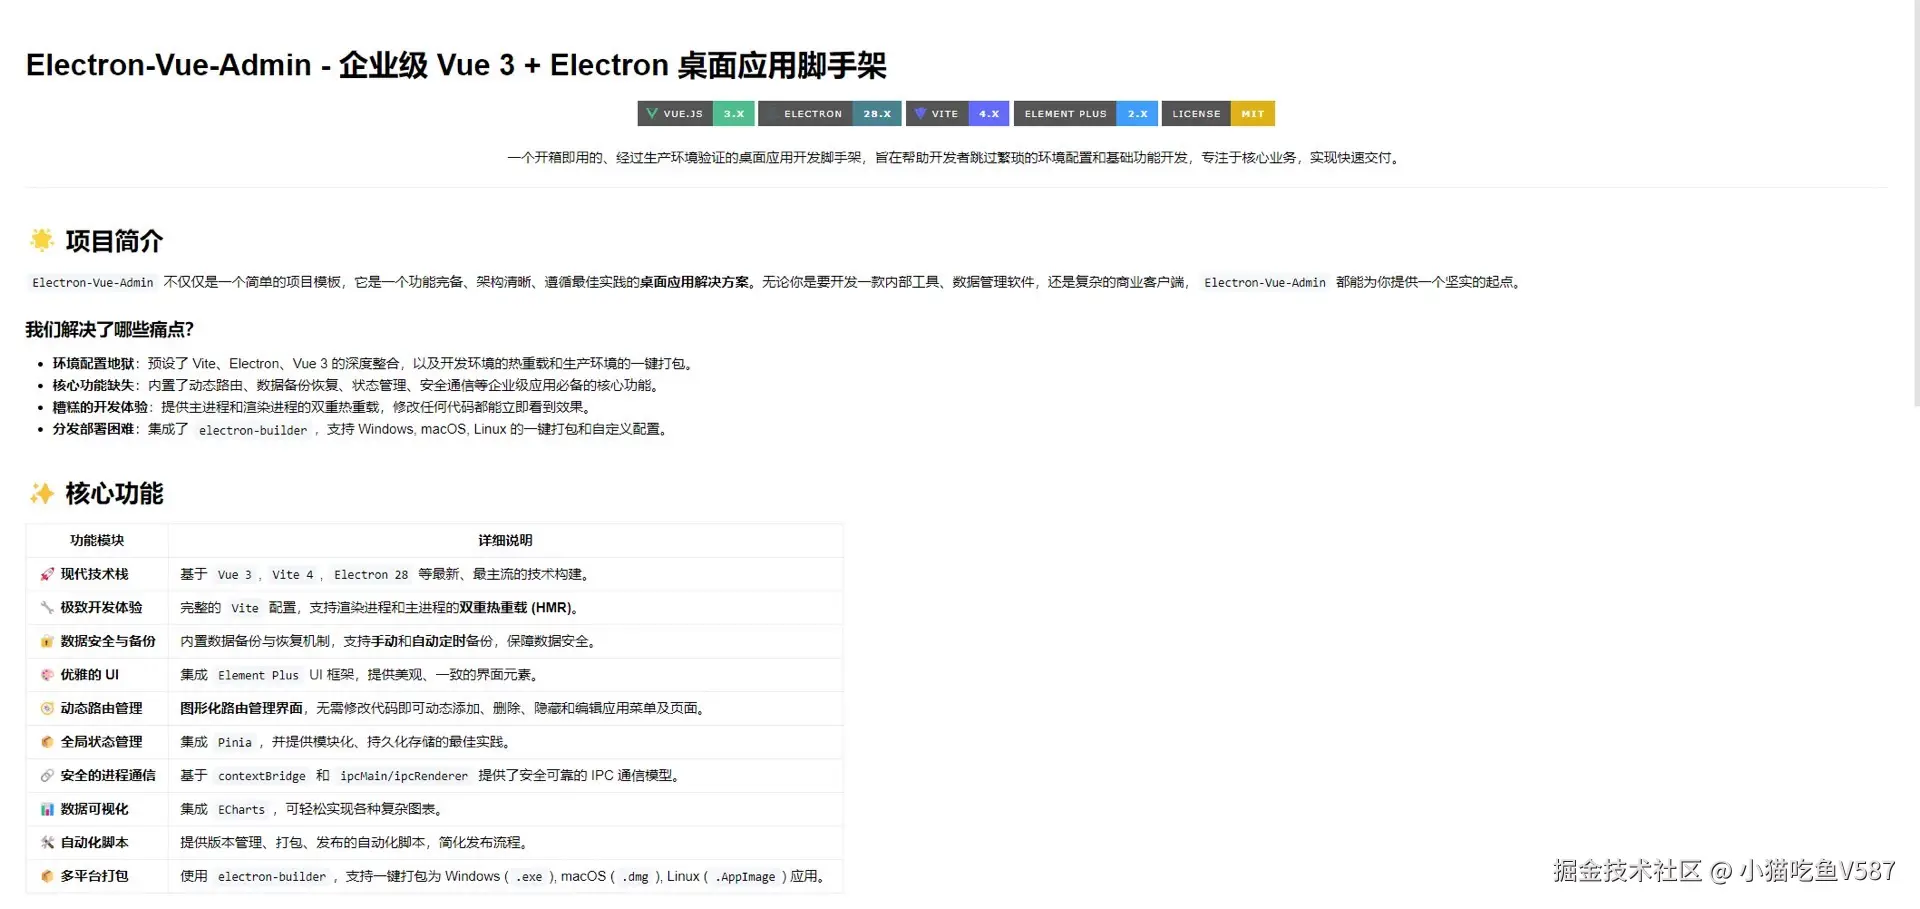The image size is (1920, 909).
Task: Open the Electron 28.x badge
Action: [830, 114]
